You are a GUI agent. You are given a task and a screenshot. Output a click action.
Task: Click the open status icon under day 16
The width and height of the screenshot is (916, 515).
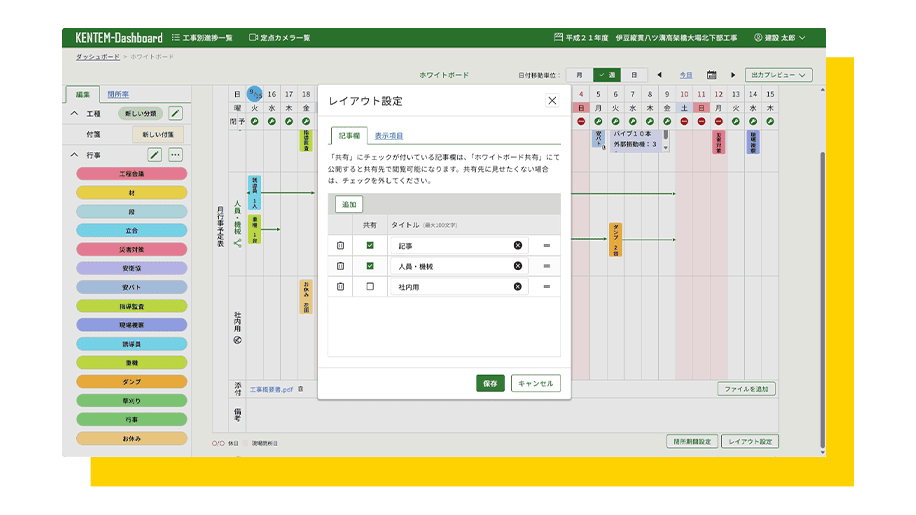pos(272,121)
